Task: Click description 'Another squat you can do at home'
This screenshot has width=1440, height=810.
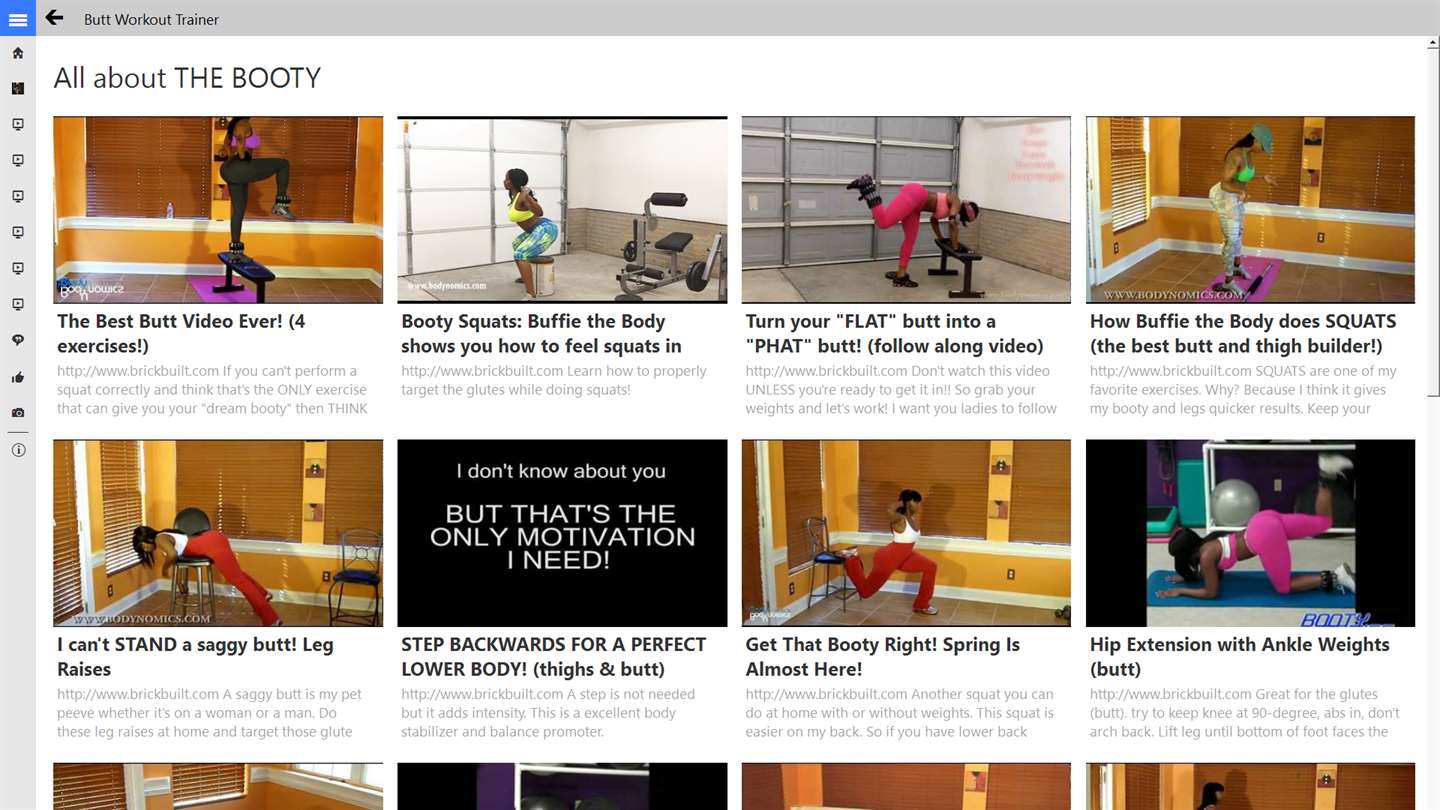Action: pos(900,713)
